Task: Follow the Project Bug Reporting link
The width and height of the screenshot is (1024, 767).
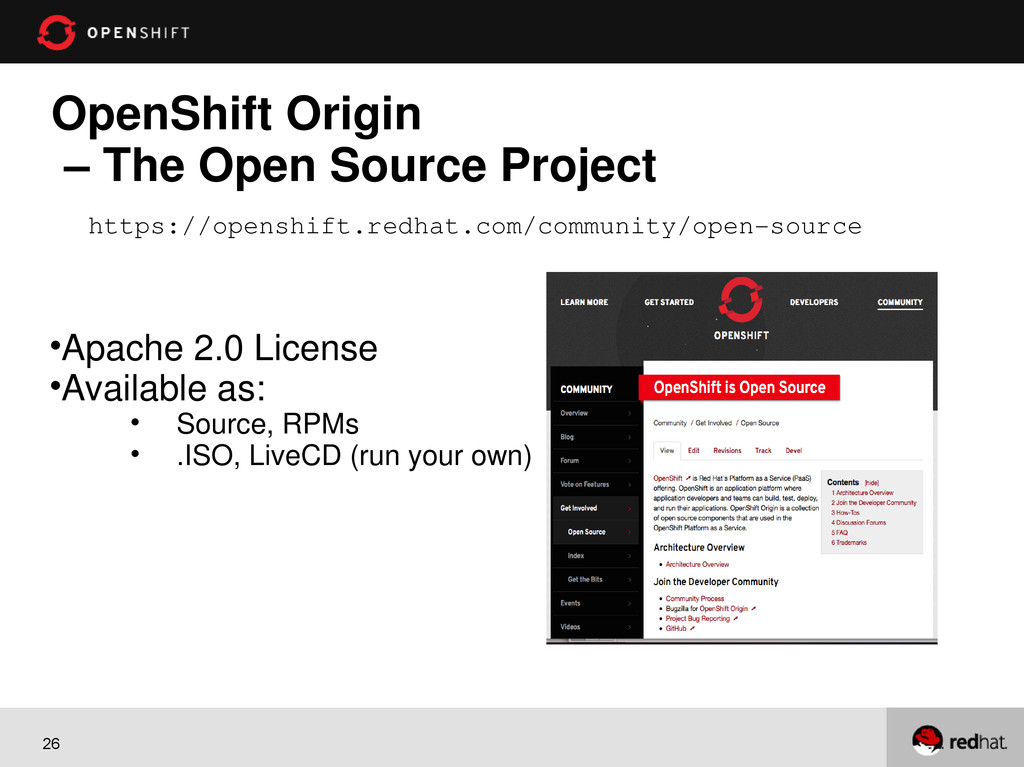Action: pos(697,618)
